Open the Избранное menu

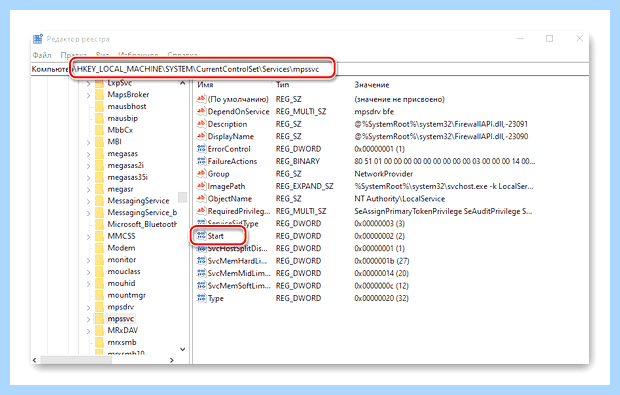(138, 55)
